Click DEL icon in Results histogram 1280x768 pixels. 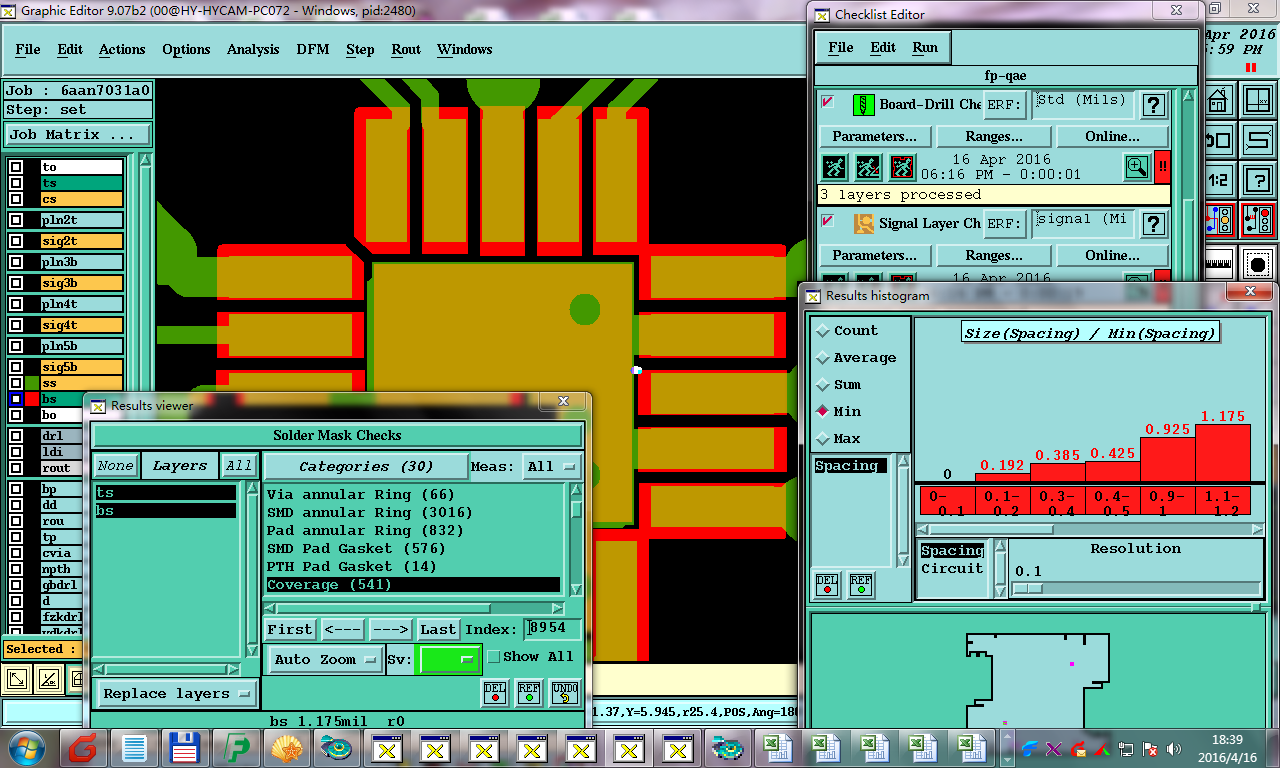[x=827, y=585]
